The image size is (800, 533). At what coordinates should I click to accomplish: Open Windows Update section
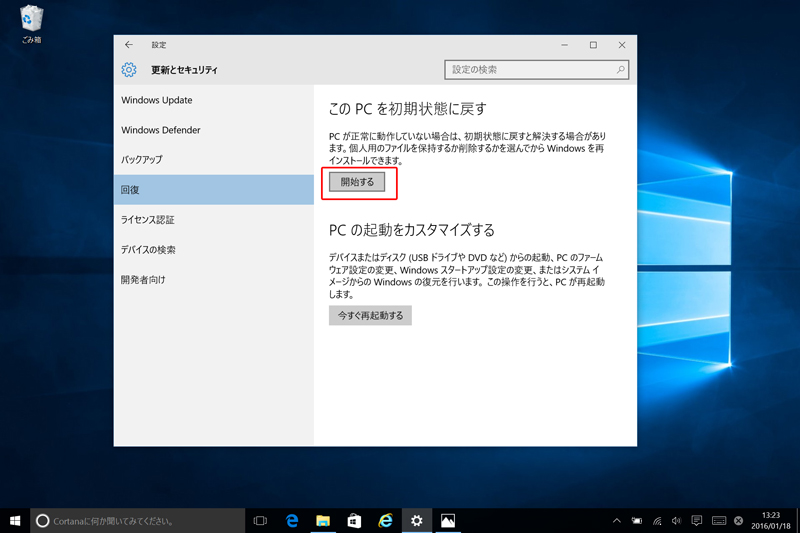tap(214, 100)
